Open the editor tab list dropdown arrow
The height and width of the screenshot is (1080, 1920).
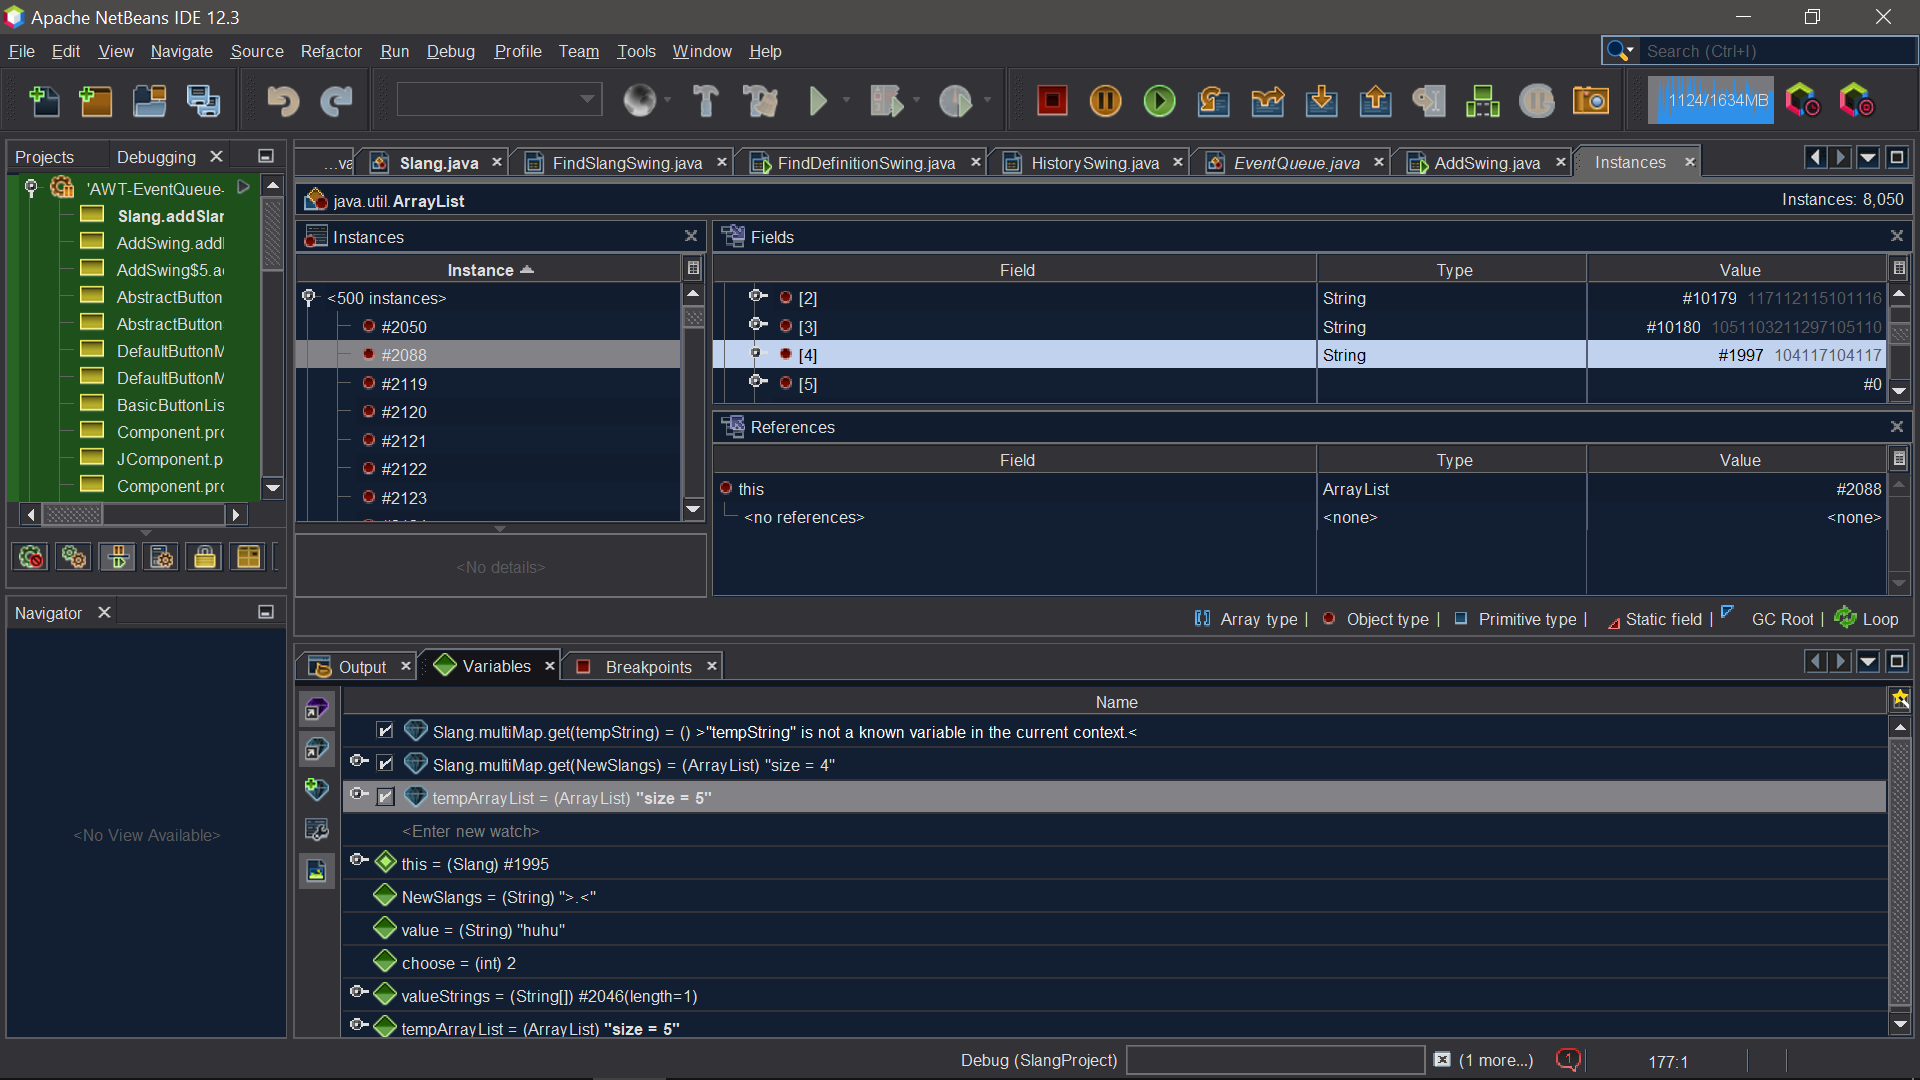tap(1868, 157)
